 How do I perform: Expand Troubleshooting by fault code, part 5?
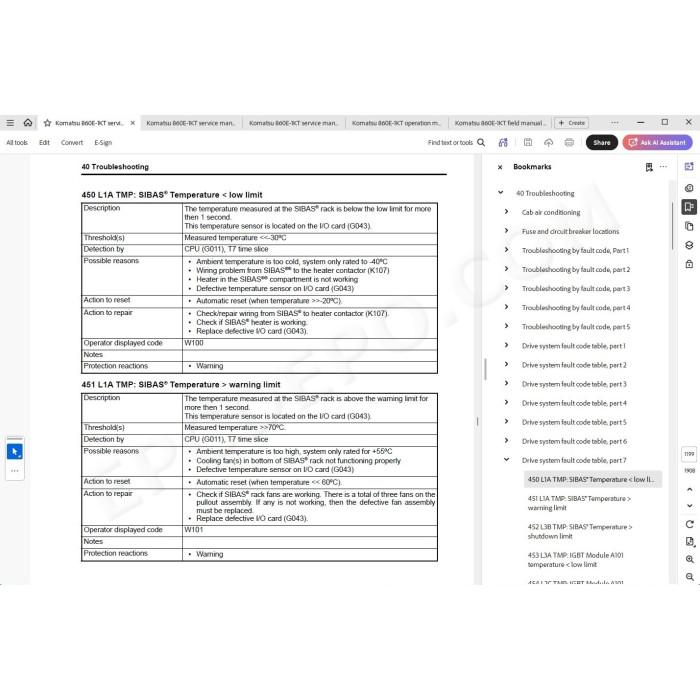coord(506,326)
